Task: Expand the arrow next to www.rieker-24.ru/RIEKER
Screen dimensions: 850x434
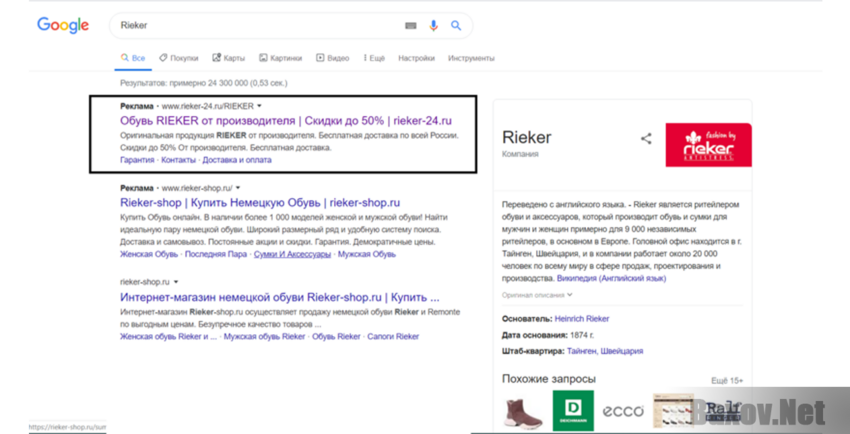Action: point(259,106)
